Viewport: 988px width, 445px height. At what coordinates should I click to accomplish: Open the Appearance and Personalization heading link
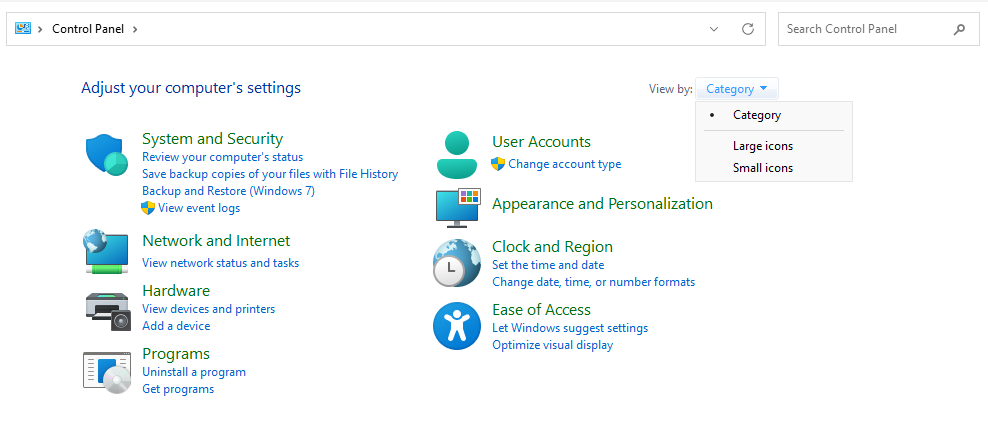602,204
